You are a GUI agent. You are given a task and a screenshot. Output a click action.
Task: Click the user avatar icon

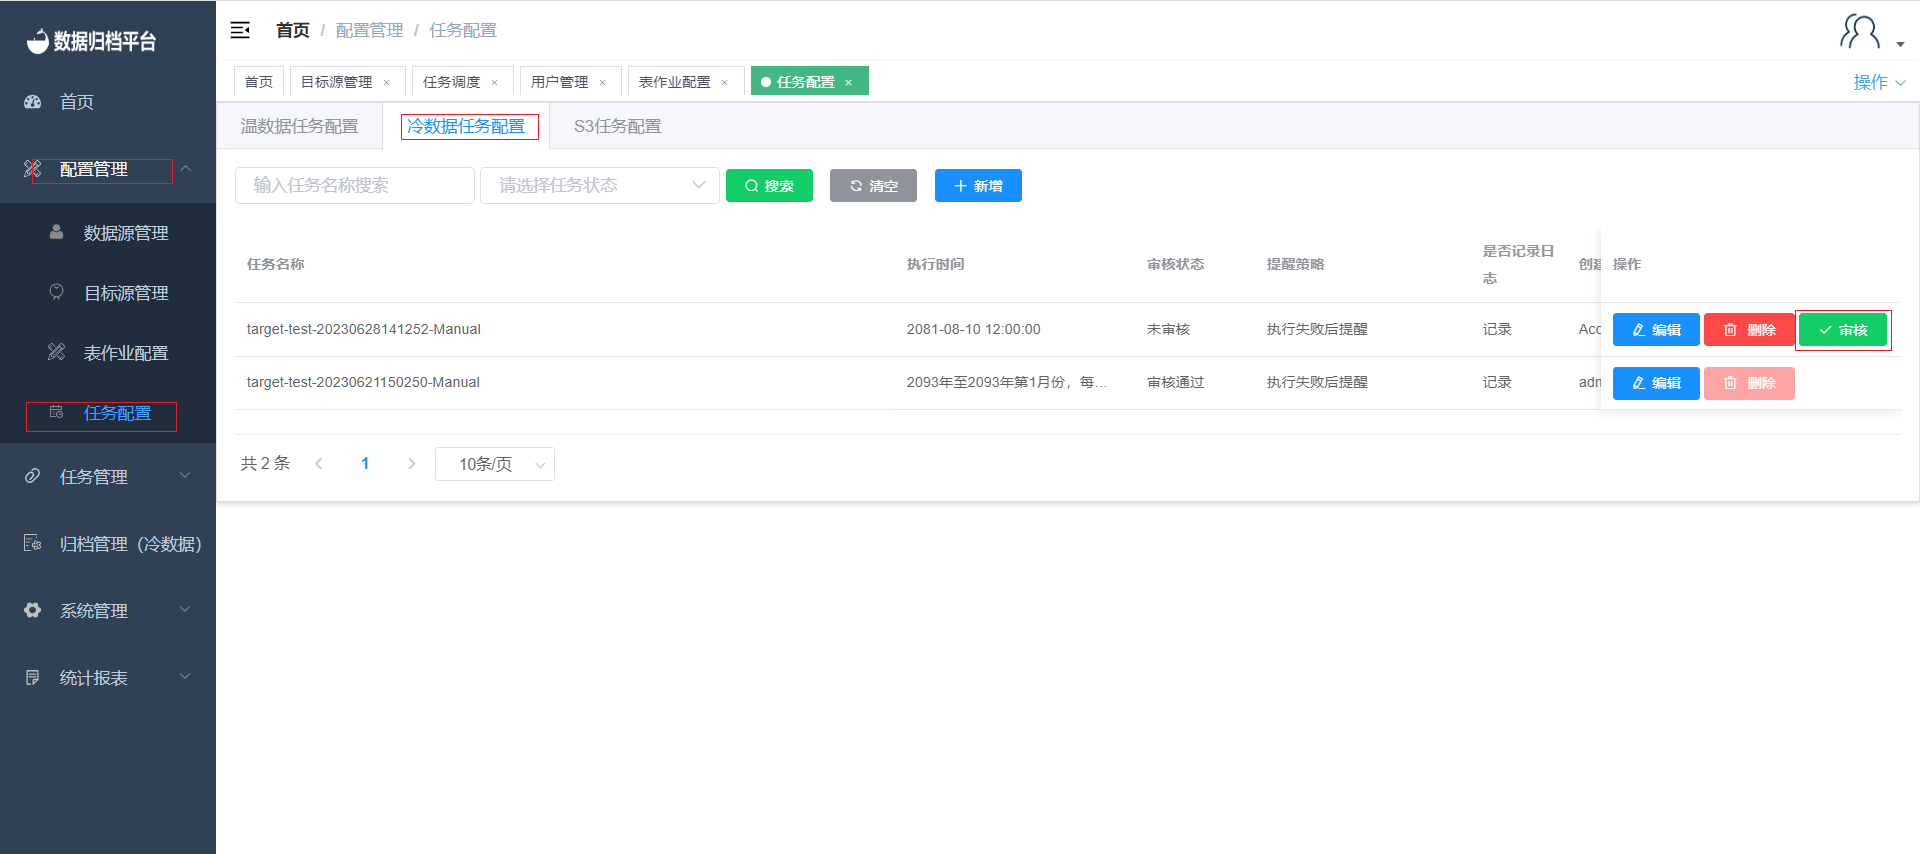pyautogui.click(x=1859, y=31)
